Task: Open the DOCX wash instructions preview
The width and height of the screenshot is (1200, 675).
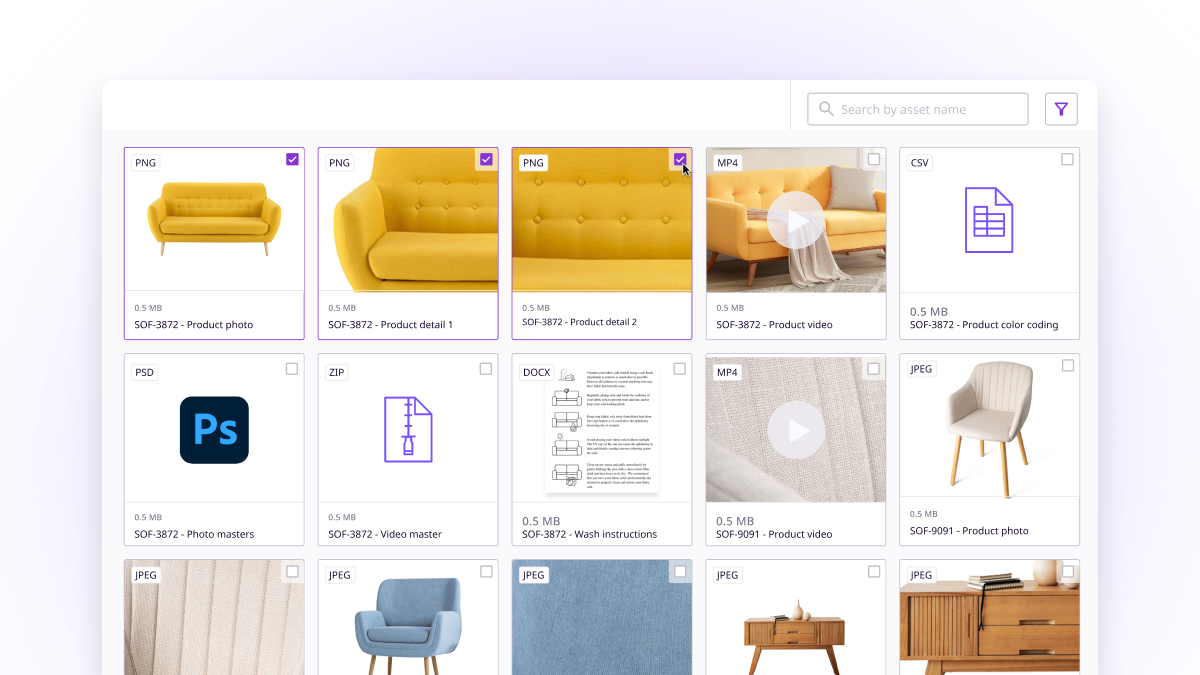Action: 601,428
